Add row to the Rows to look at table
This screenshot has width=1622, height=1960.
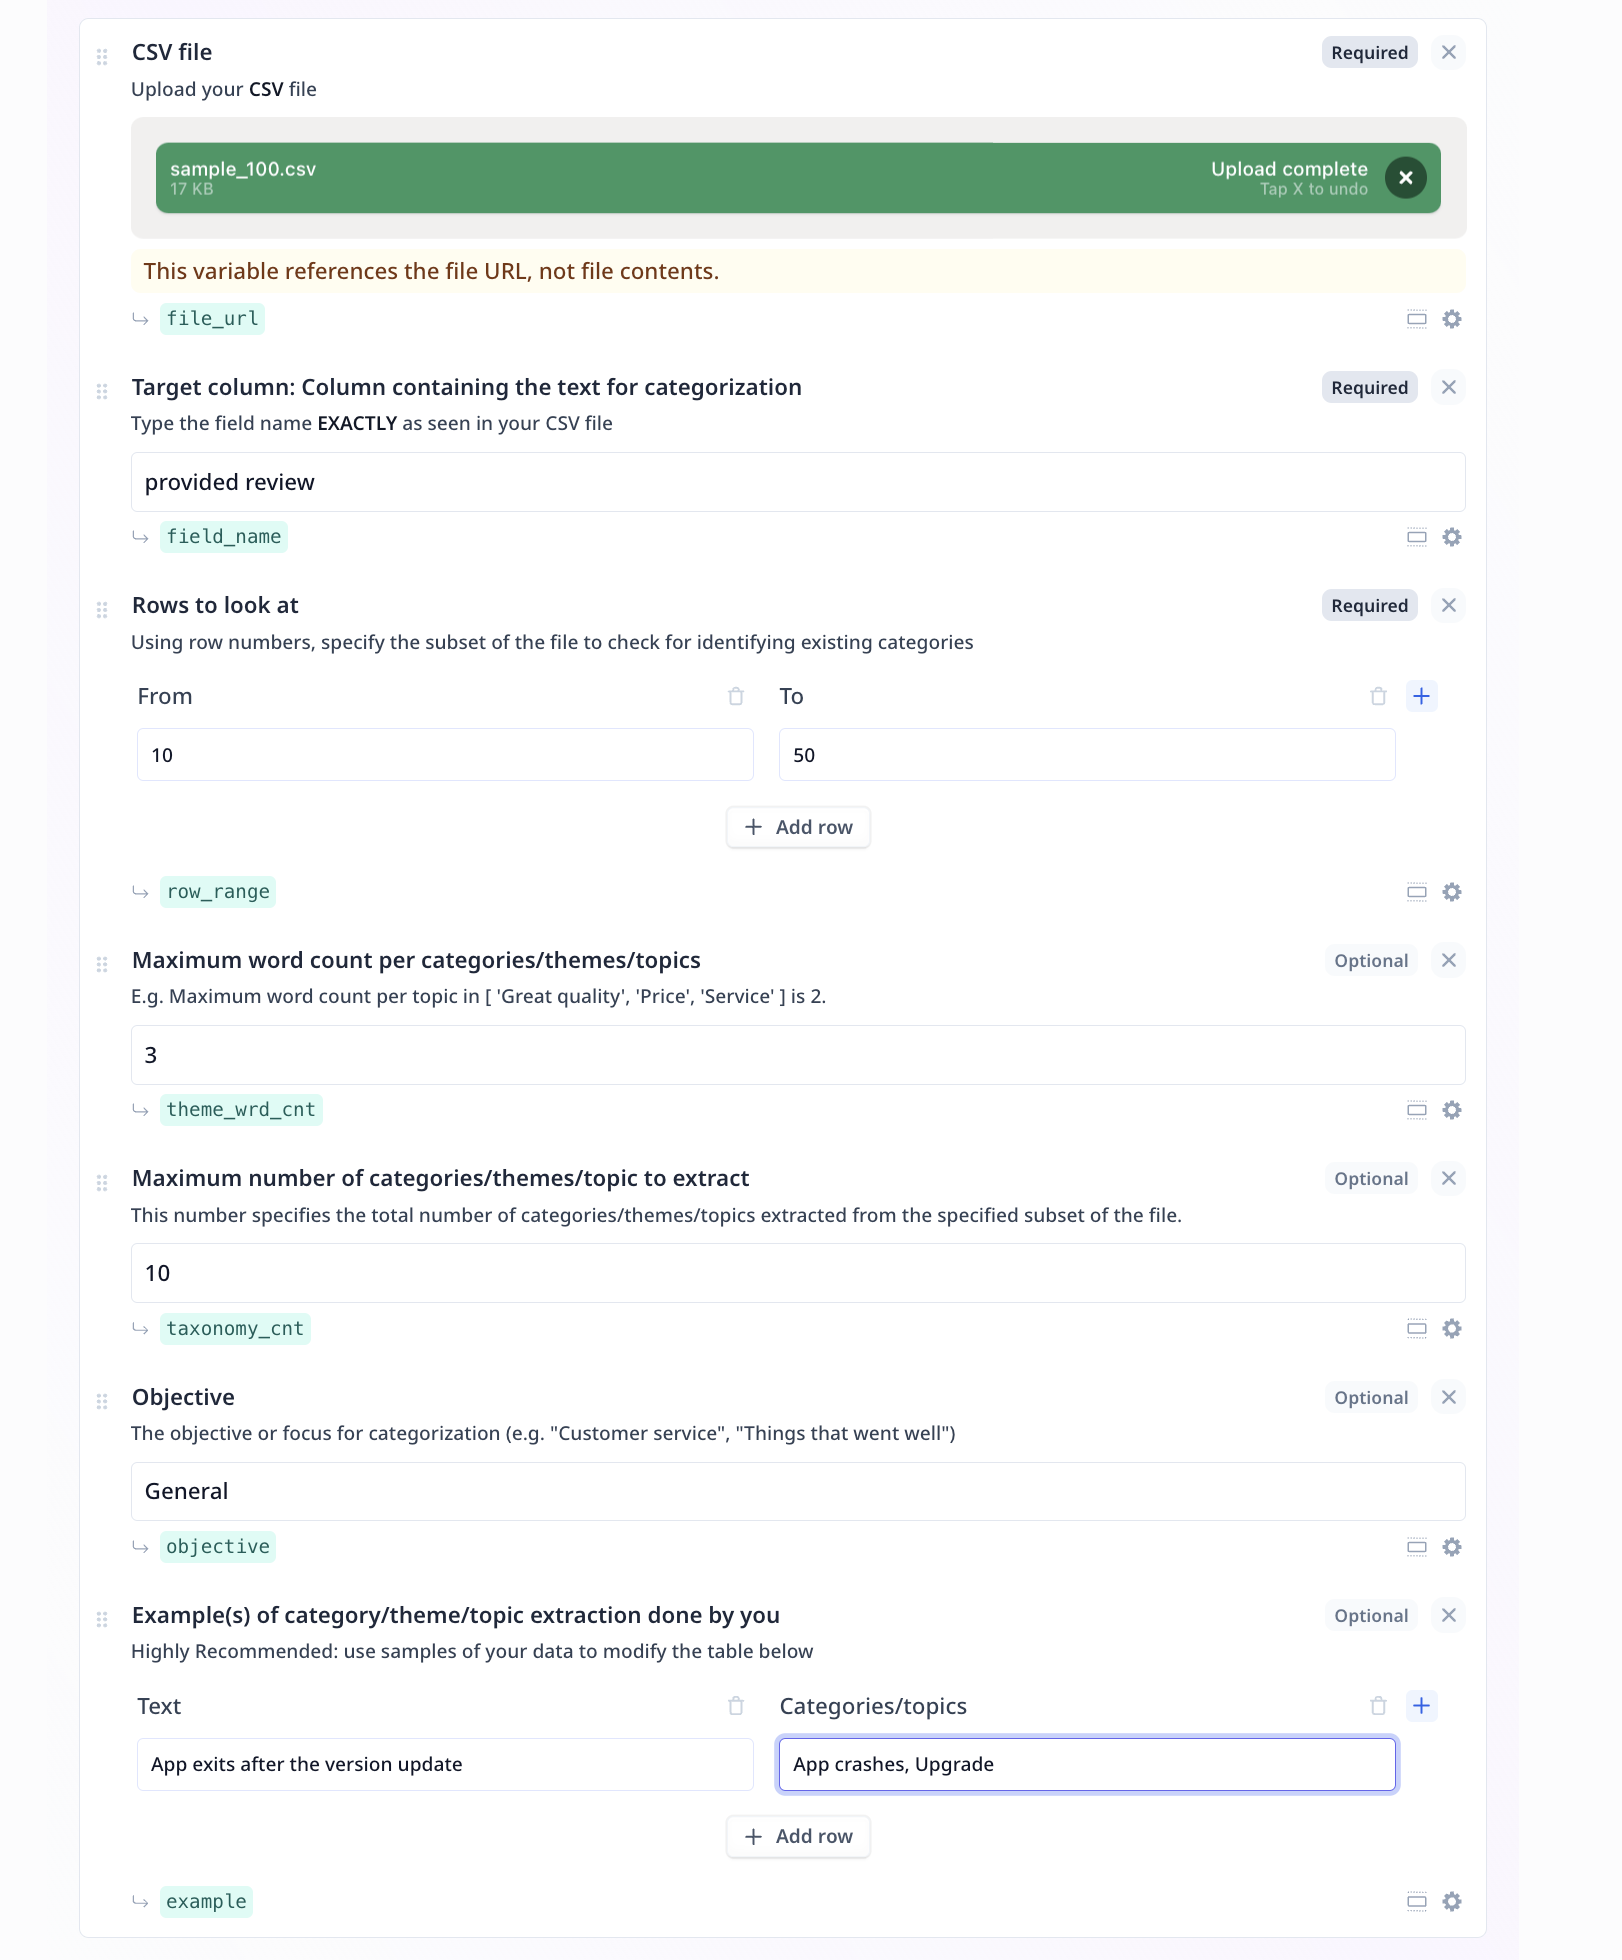798,827
